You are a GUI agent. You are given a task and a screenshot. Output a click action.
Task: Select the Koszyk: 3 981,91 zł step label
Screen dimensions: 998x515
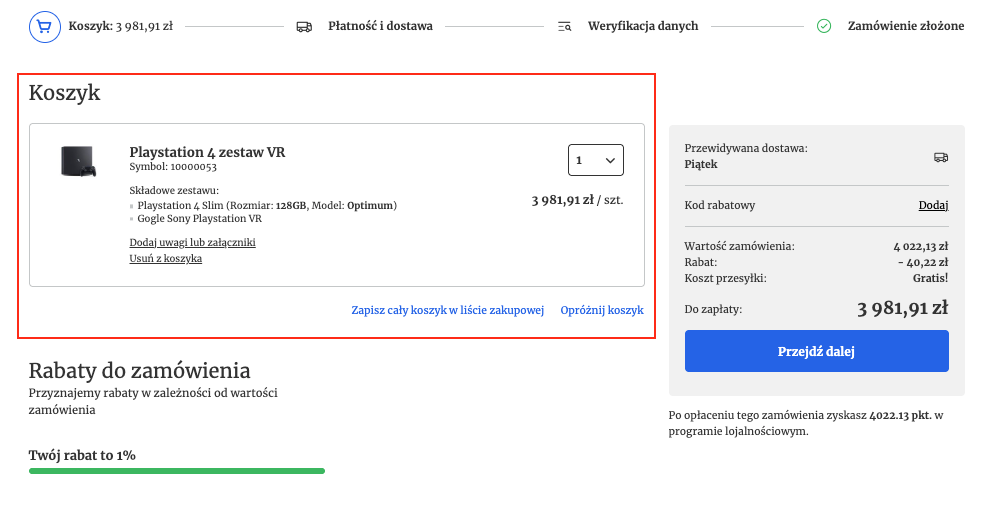[120, 26]
